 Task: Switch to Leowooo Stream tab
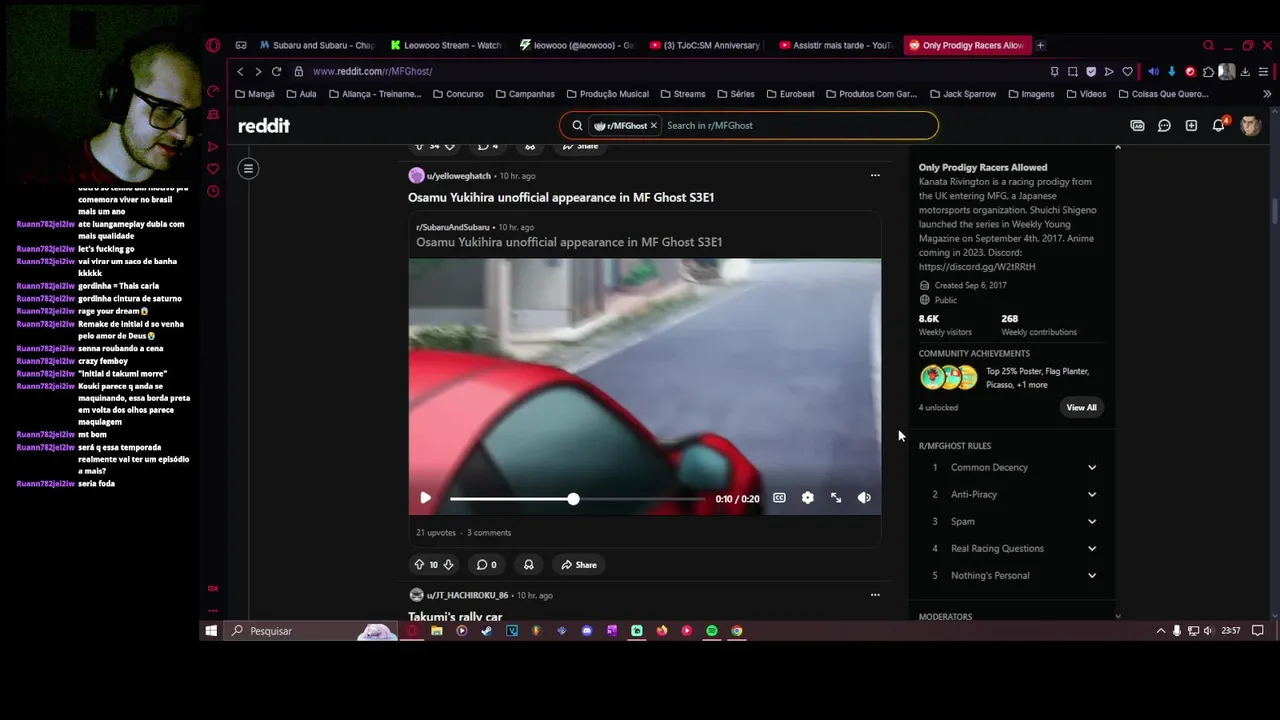coord(446,45)
